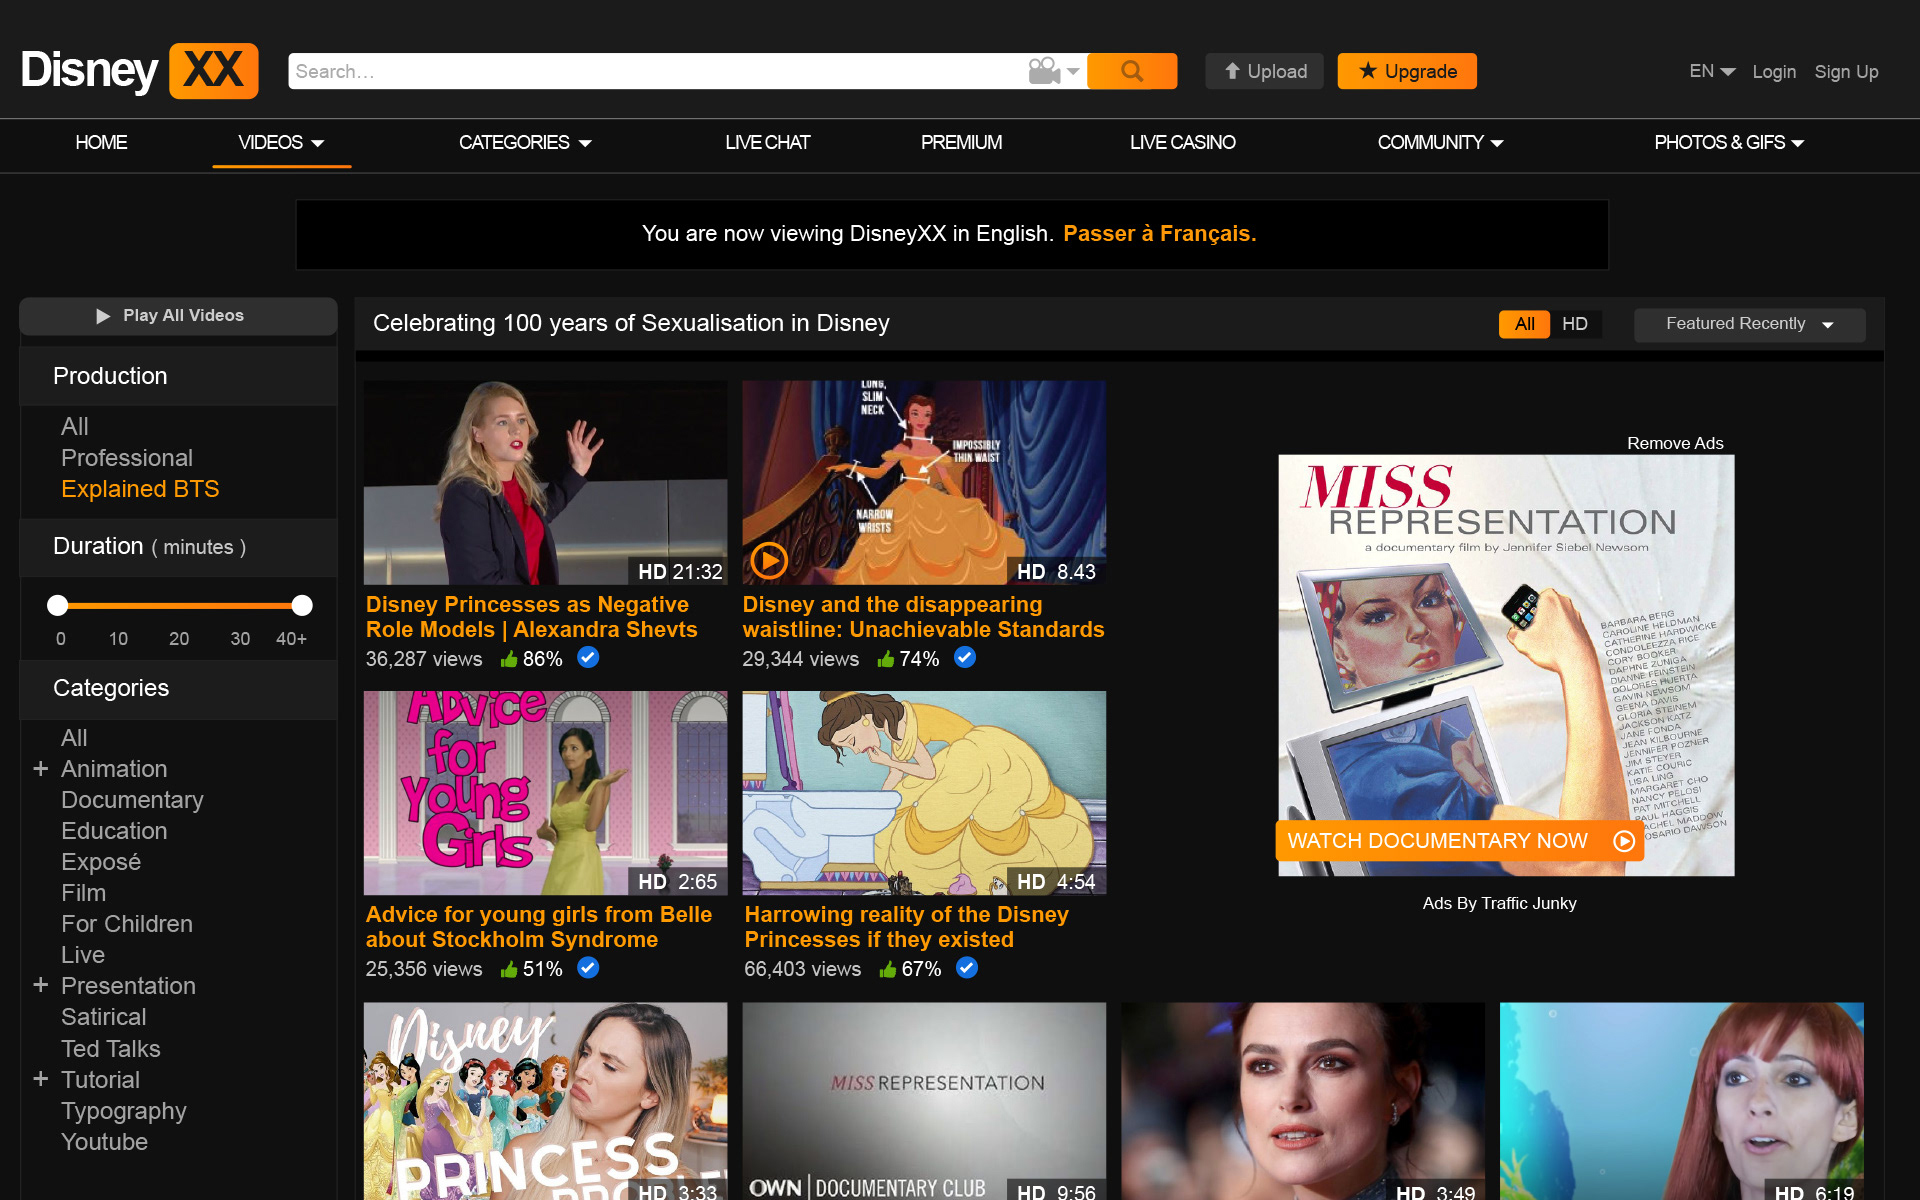Go to the HOME menu item
Screen dimensions: 1920x1200
point(101,142)
